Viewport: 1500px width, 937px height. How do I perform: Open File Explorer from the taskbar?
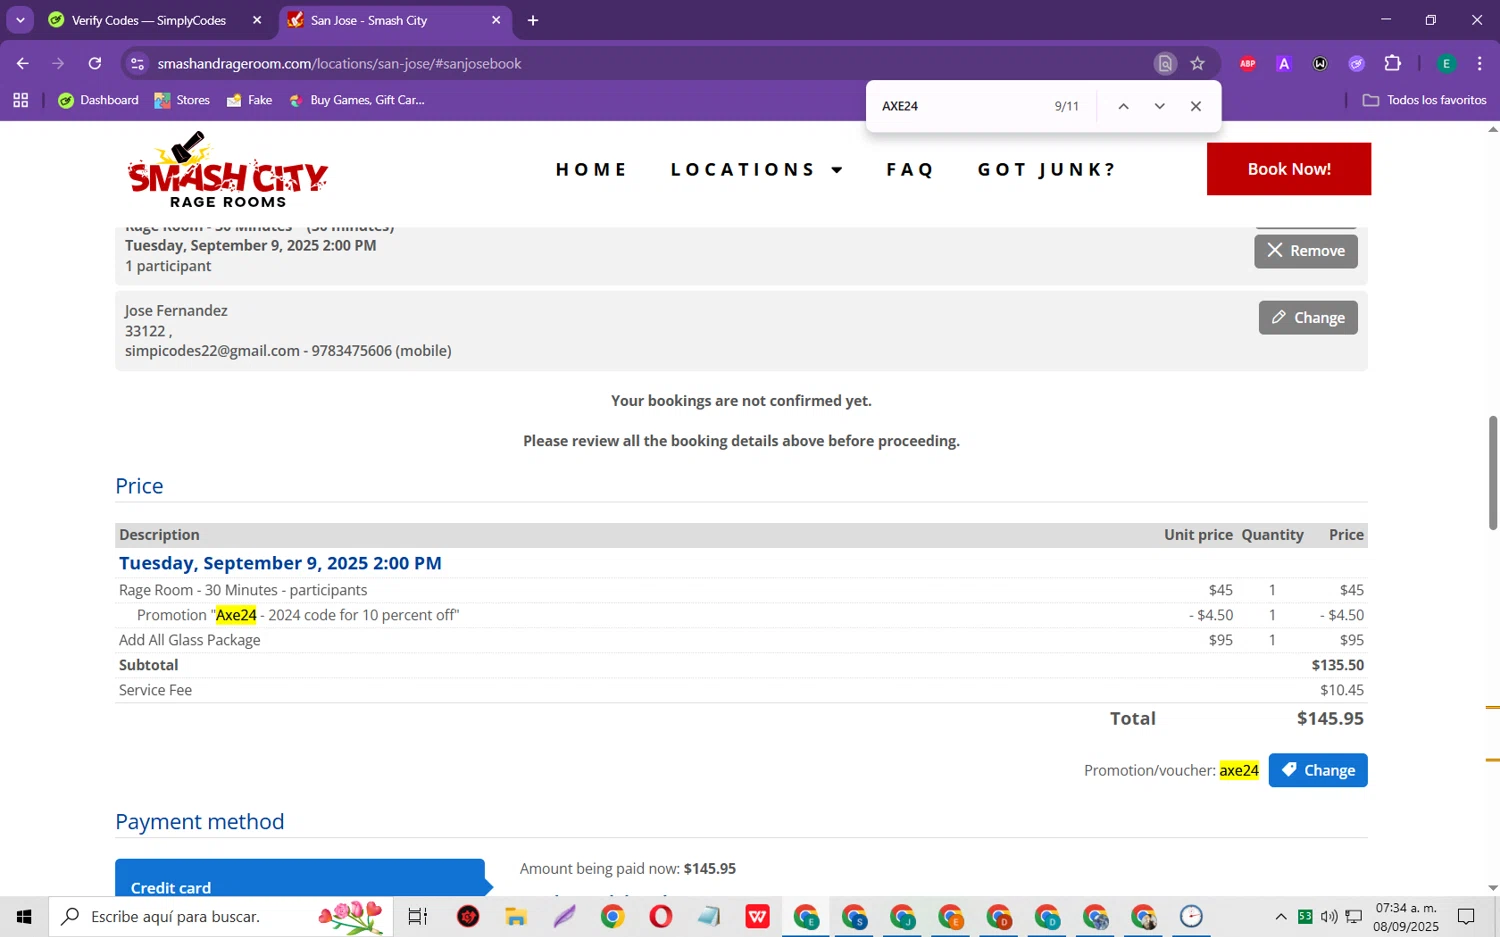(x=516, y=916)
